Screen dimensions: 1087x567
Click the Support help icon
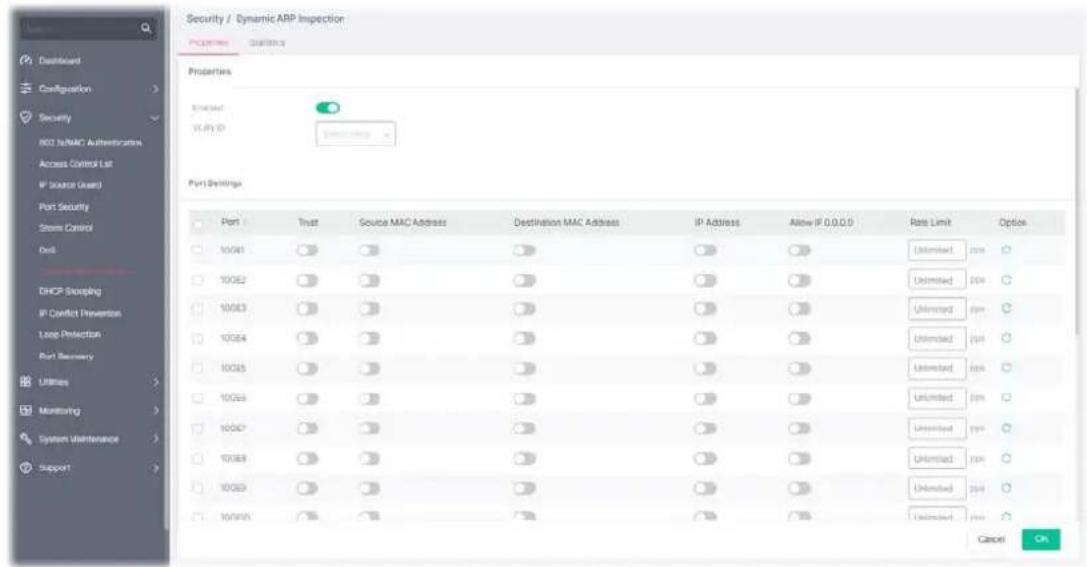coord(26,467)
